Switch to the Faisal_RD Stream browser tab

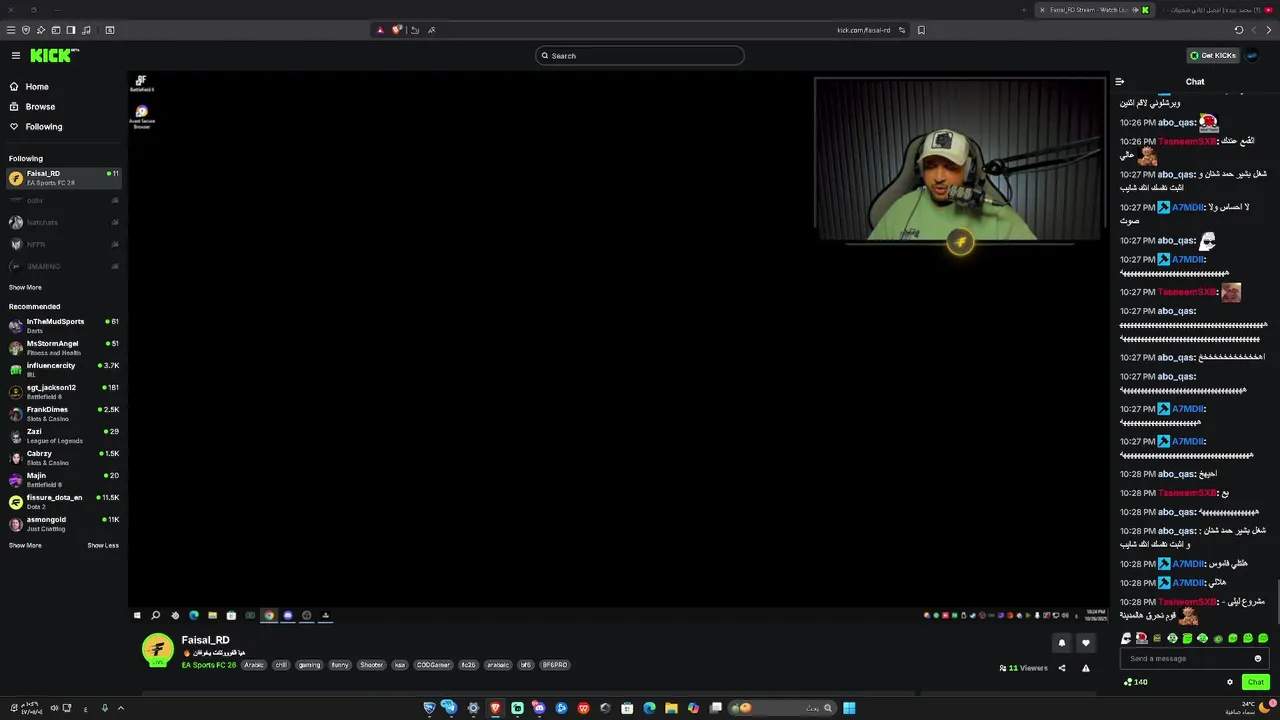click(1095, 10)
